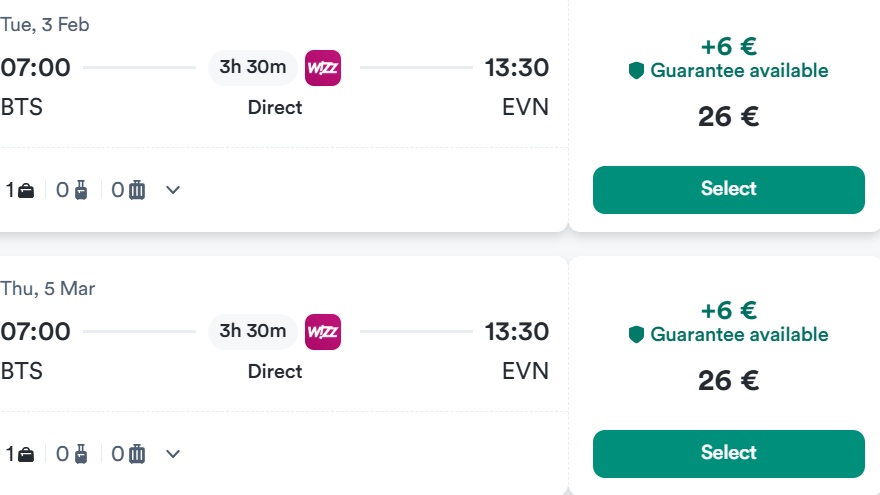The height and width of the screenshot is (495, 880).
Task: Click the guarantee shield icon on 3 Feb flight
Action: point(636,71)
